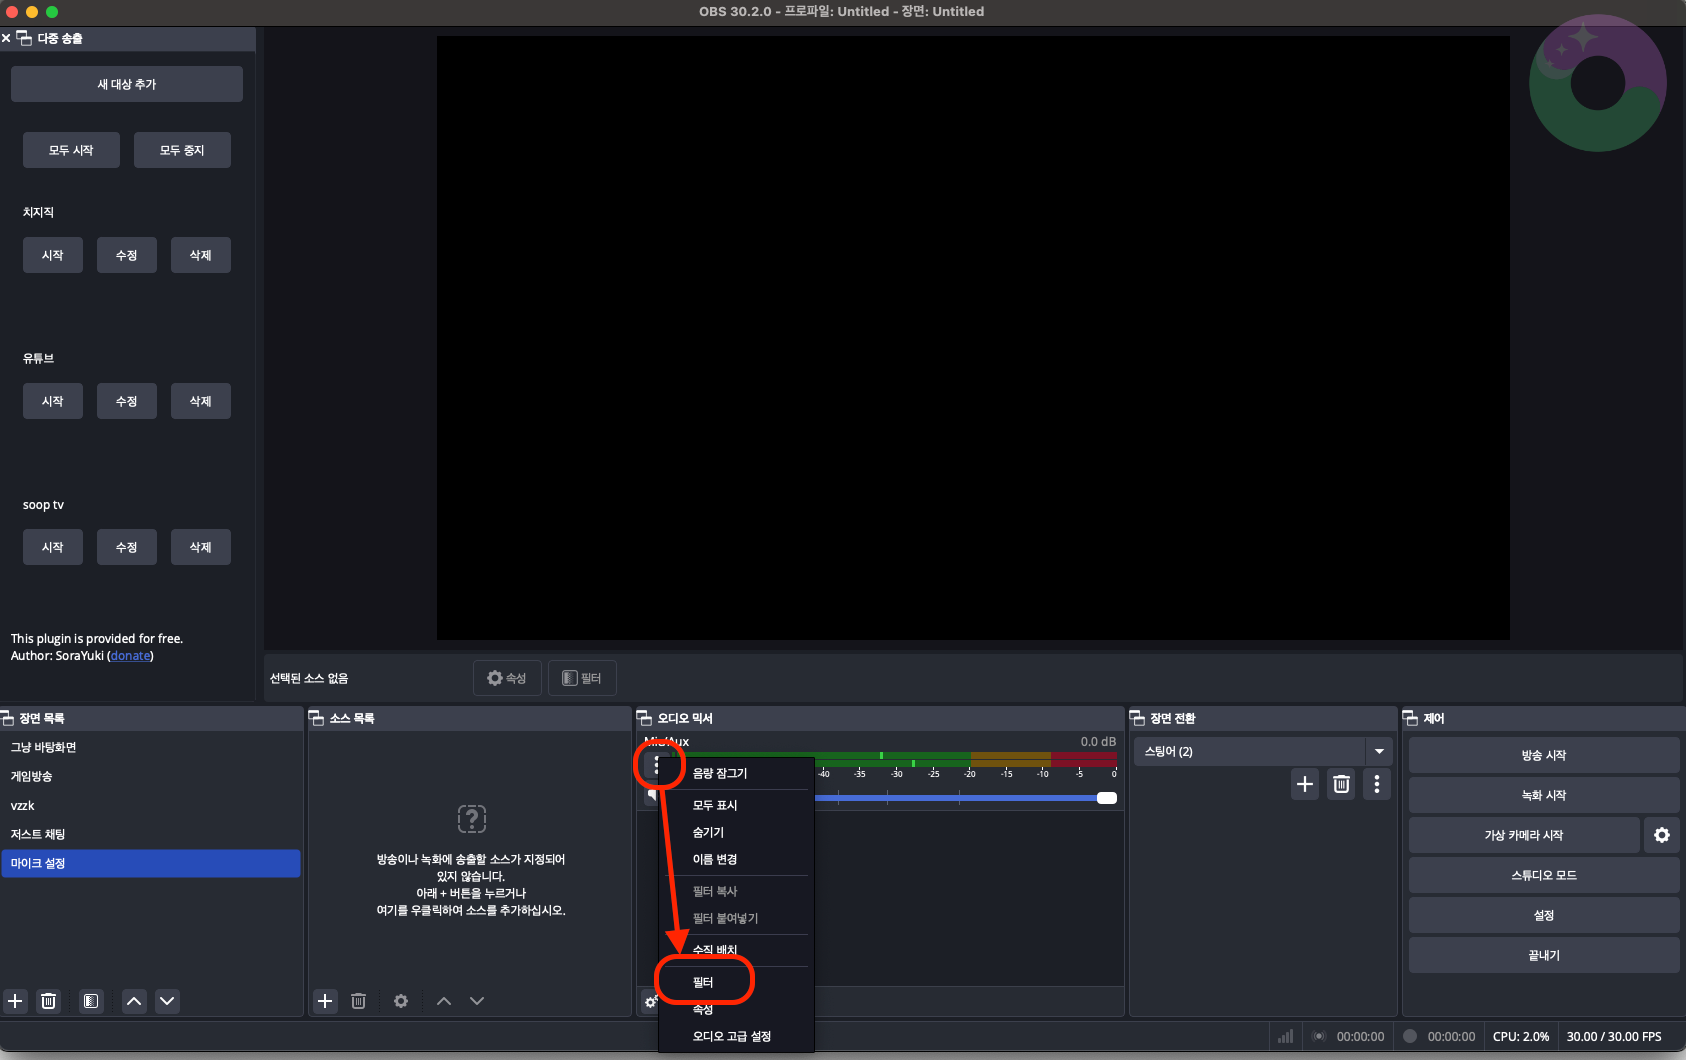Image resolution: width=1686 pixels, height=1060 pixels.
Task: Close the 다중 송출 panel with X
Action: point(6,38)
